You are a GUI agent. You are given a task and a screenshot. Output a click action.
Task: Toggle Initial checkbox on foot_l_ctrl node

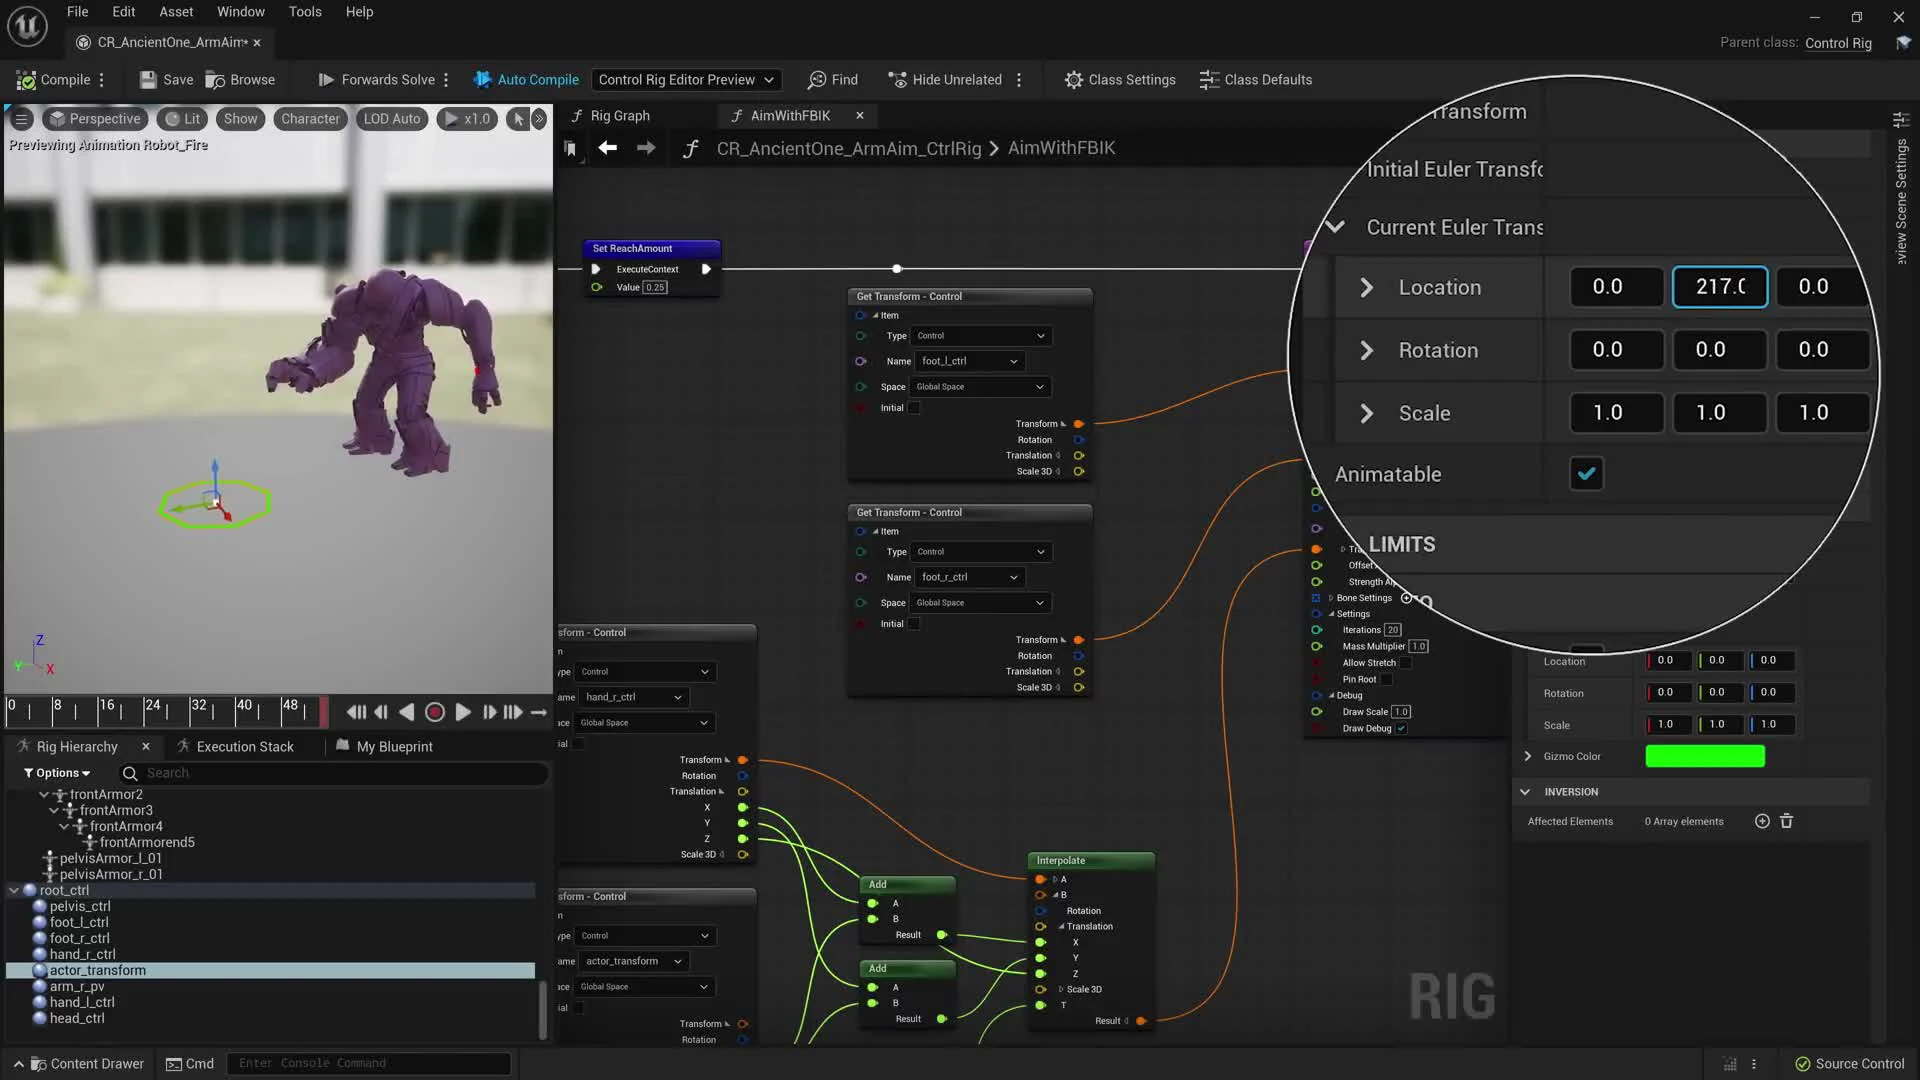(x=913, y=408)
